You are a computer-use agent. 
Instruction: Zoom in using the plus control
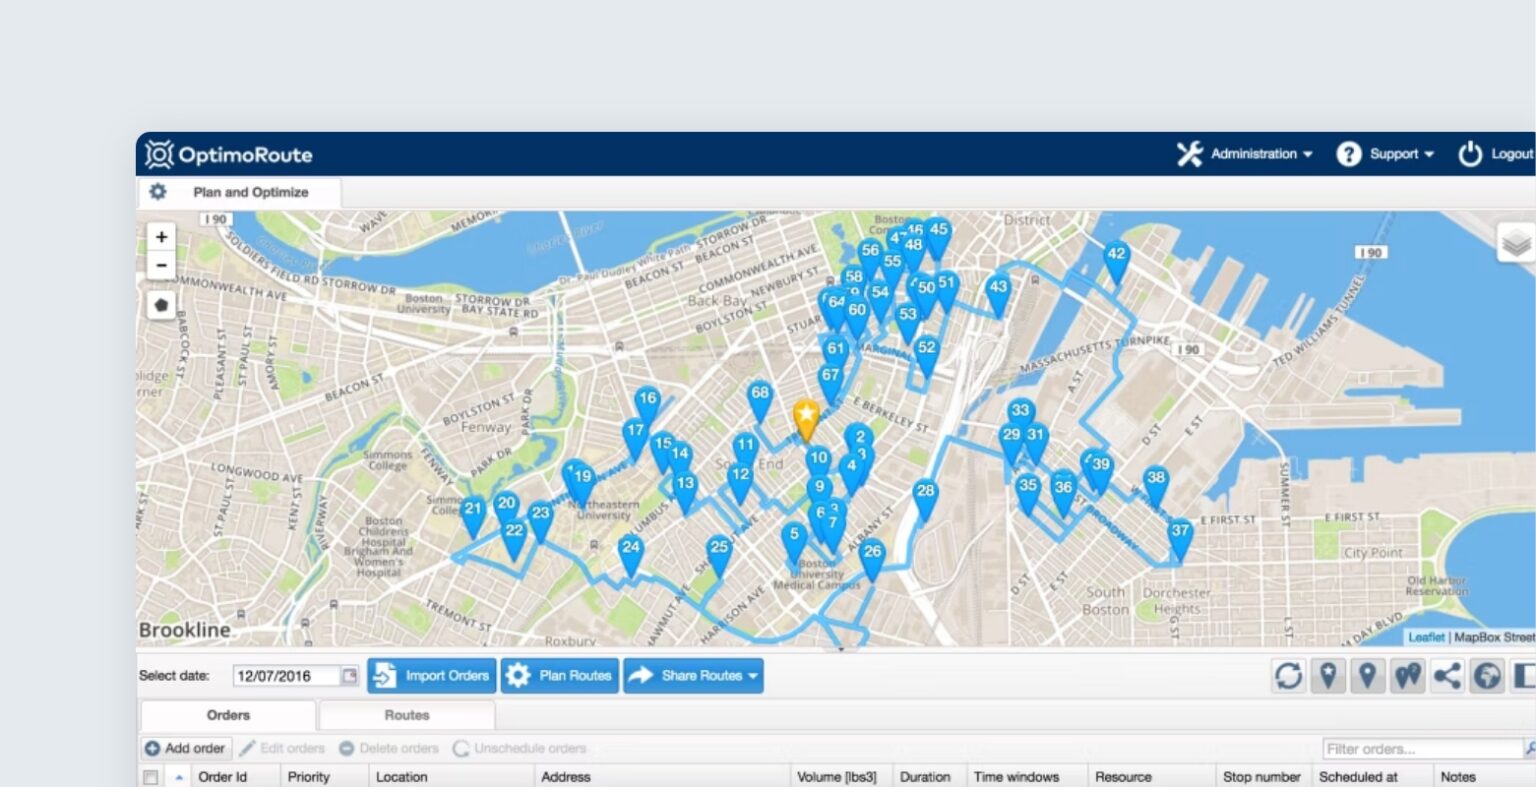(161, 236)
